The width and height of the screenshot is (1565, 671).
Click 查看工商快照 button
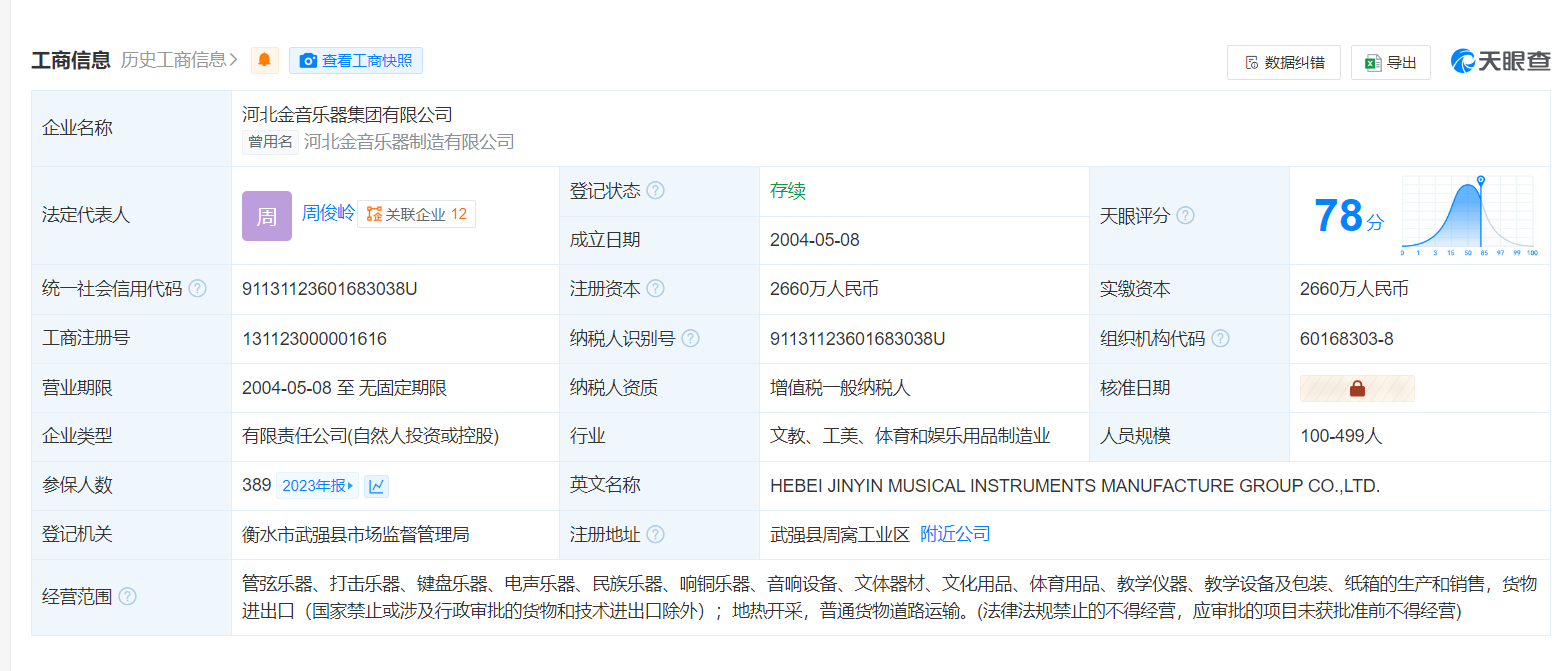(x=356, y=60)
